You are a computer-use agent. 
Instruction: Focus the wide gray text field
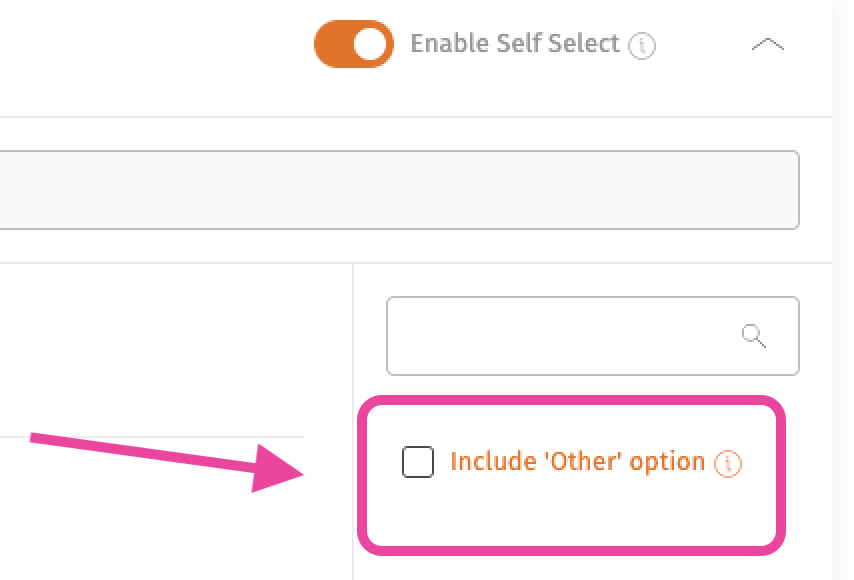399,190
